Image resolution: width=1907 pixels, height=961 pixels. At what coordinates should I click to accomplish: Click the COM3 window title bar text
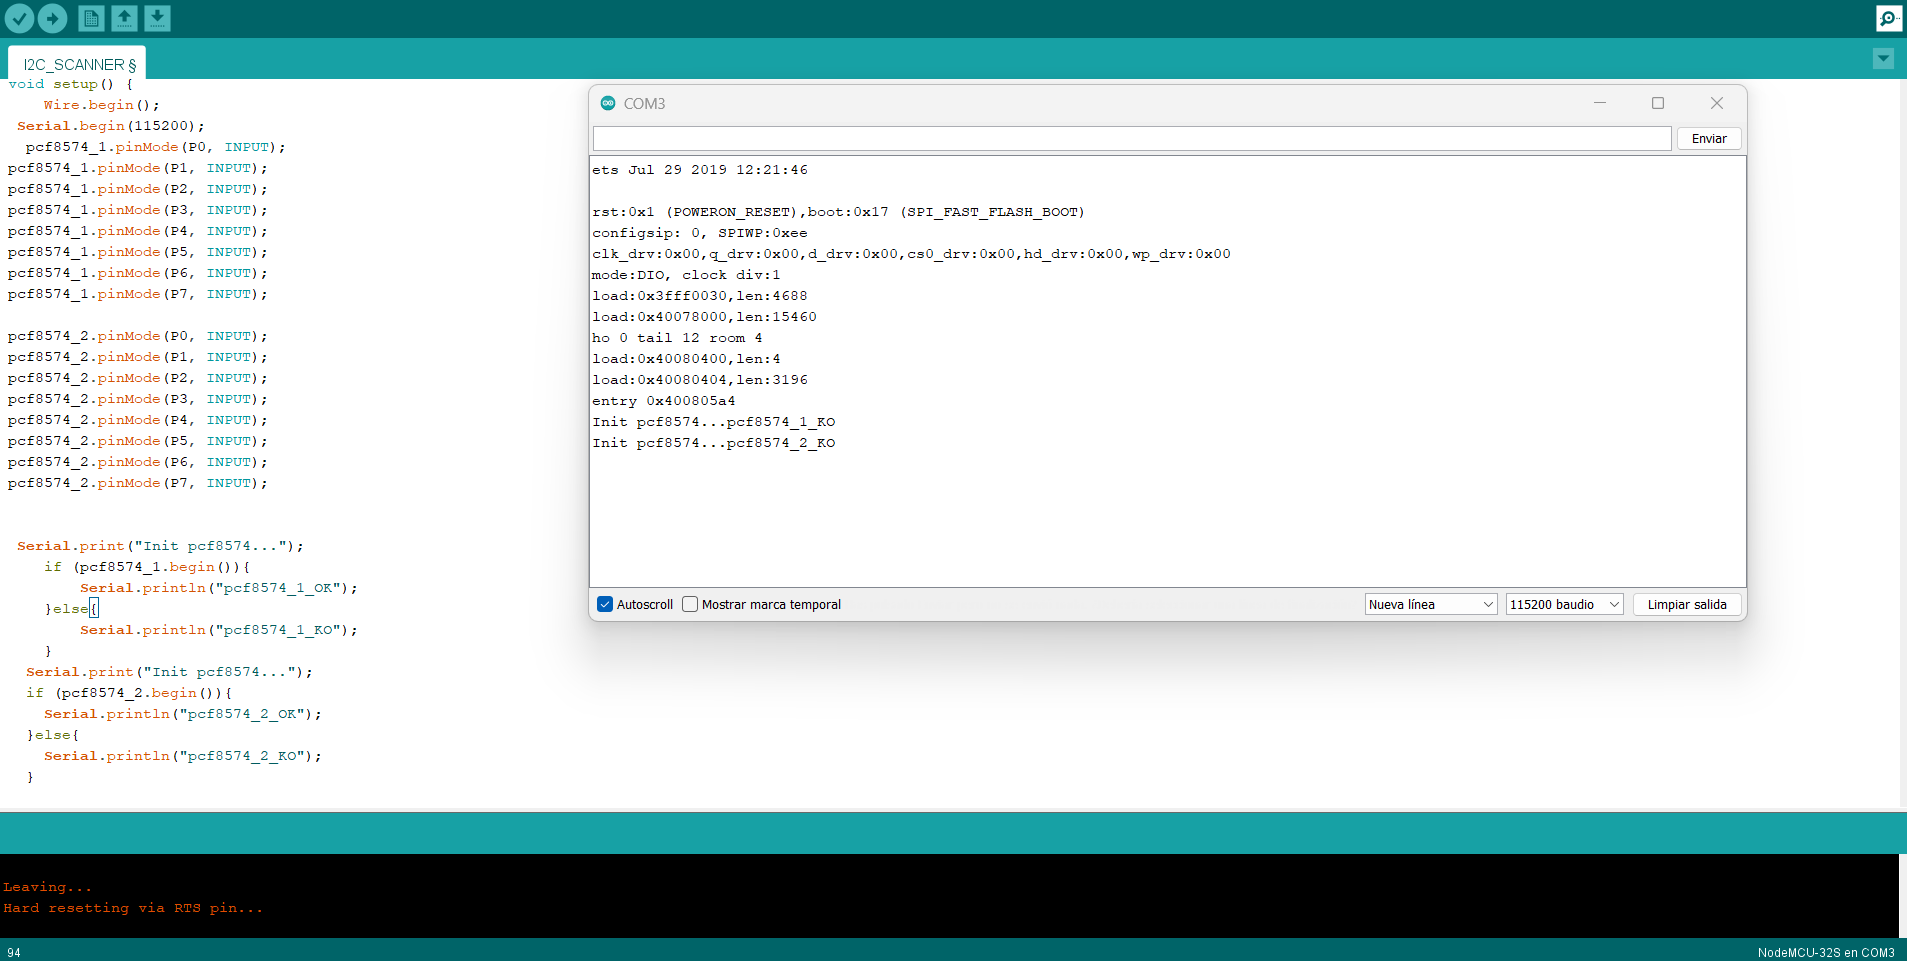[x=644, y=103]
